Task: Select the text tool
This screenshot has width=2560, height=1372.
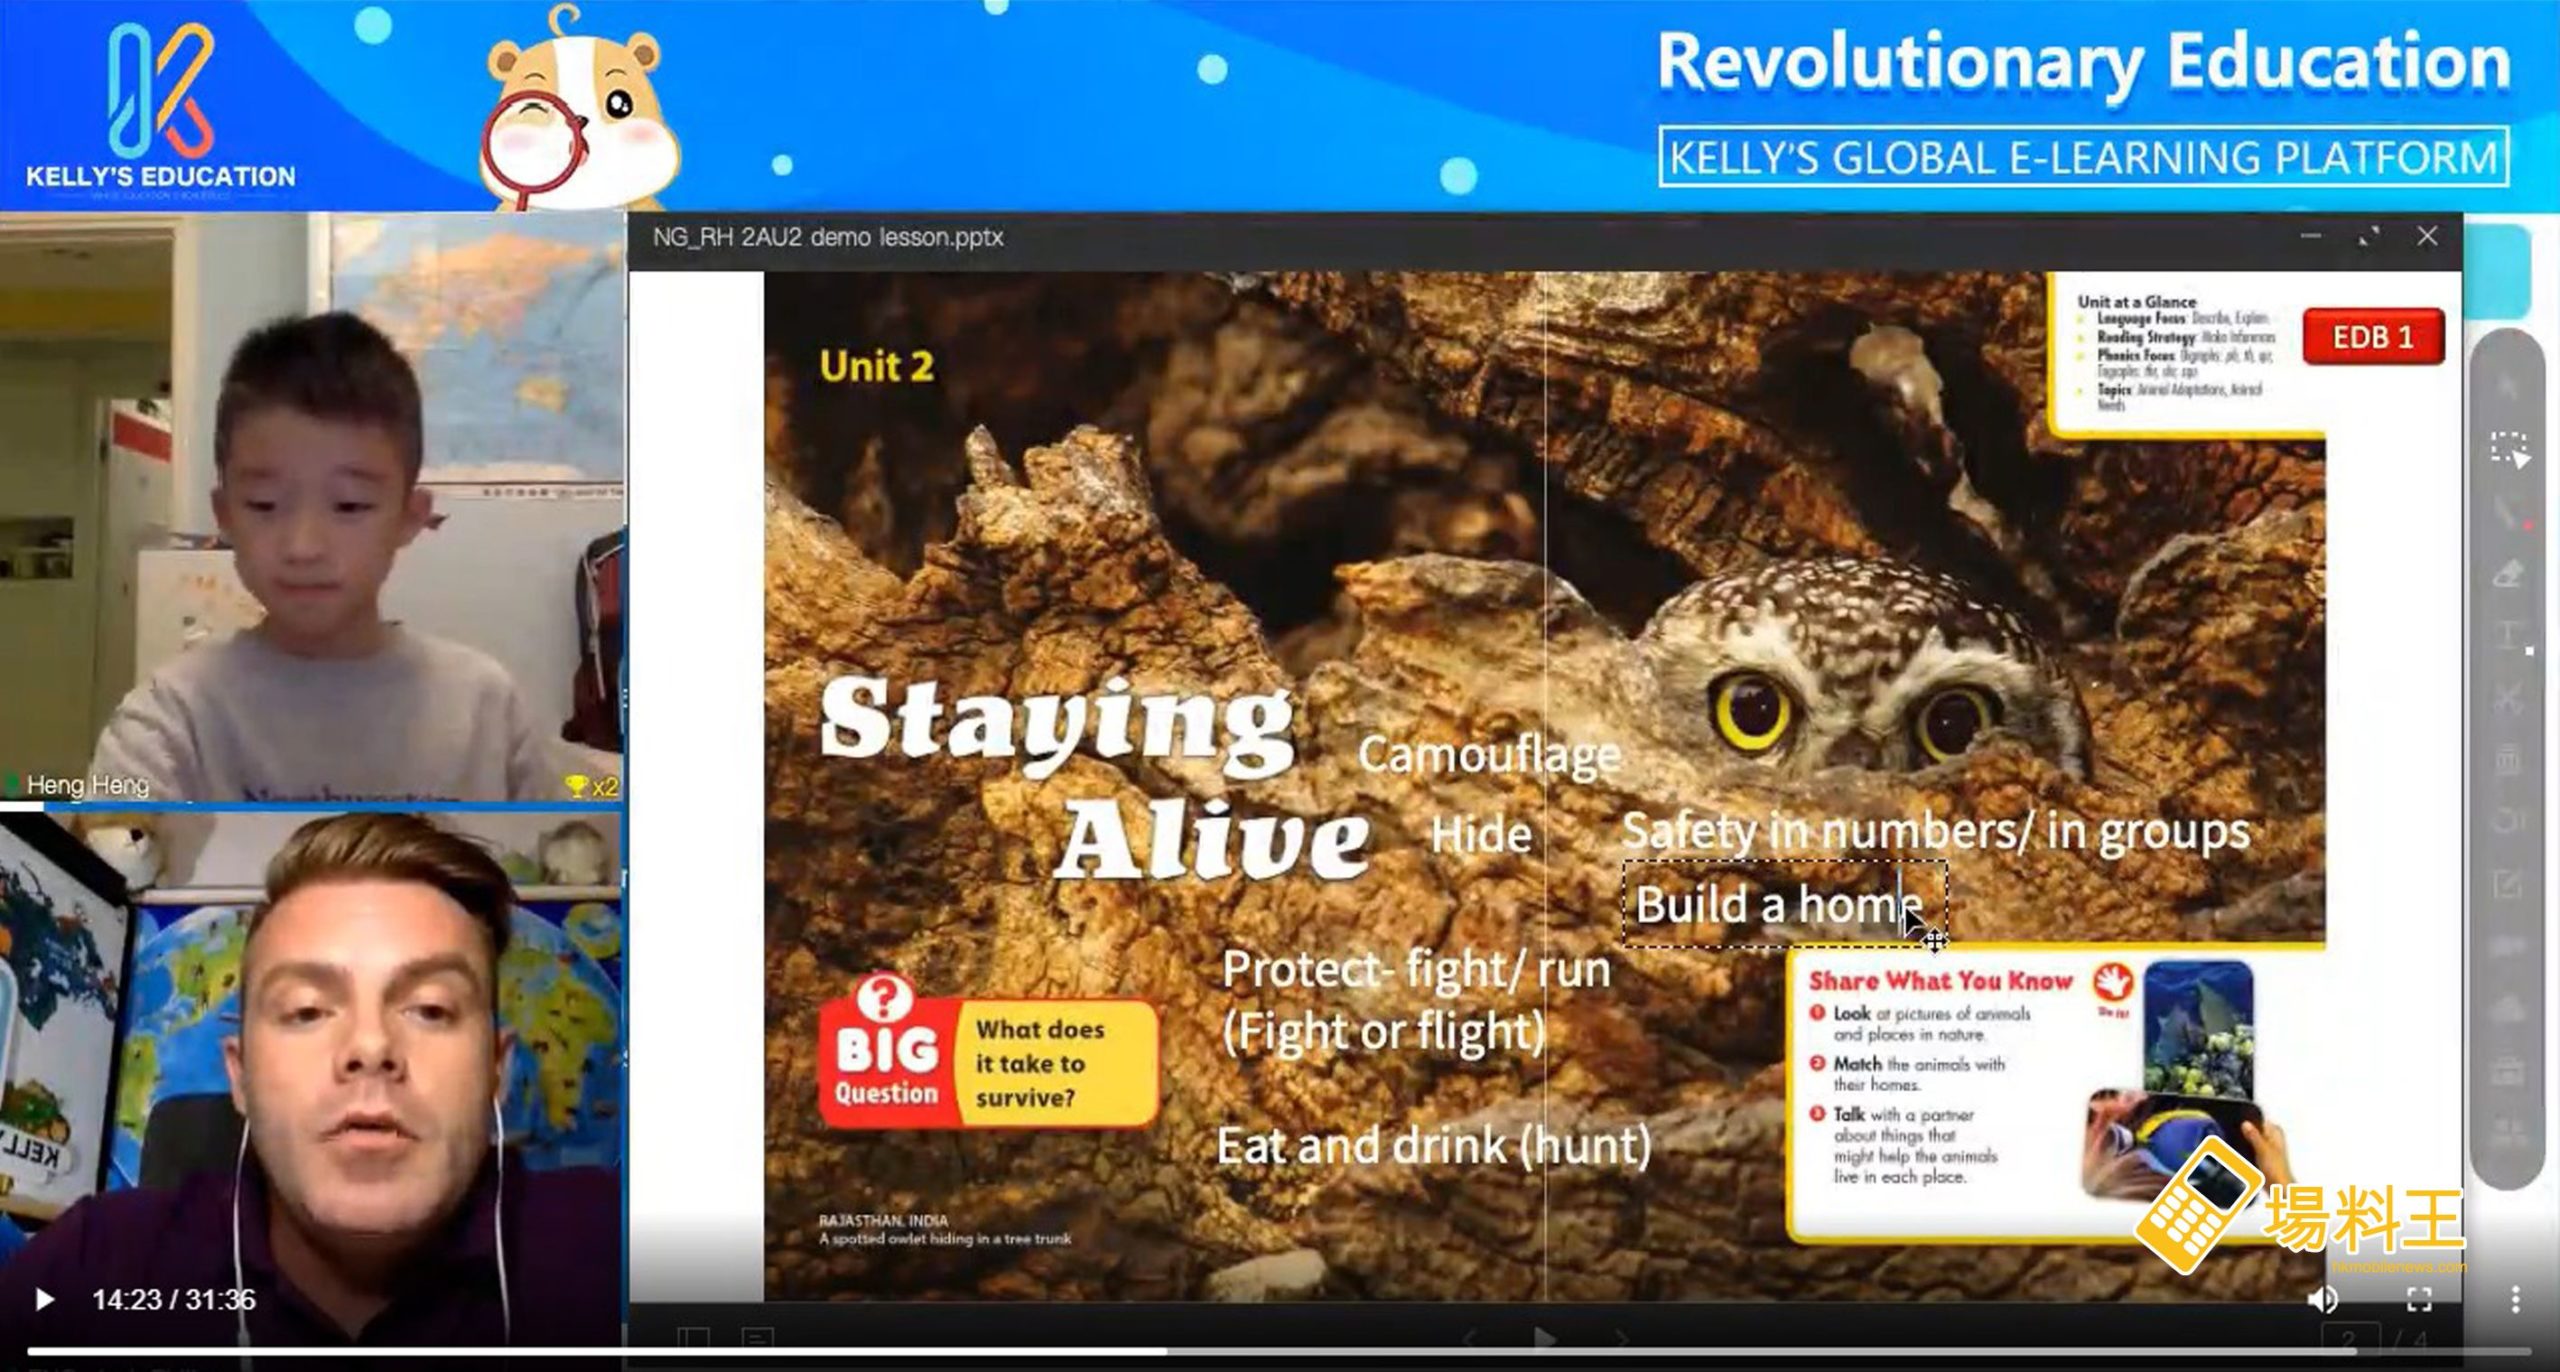Action: tap(2508, 636)
